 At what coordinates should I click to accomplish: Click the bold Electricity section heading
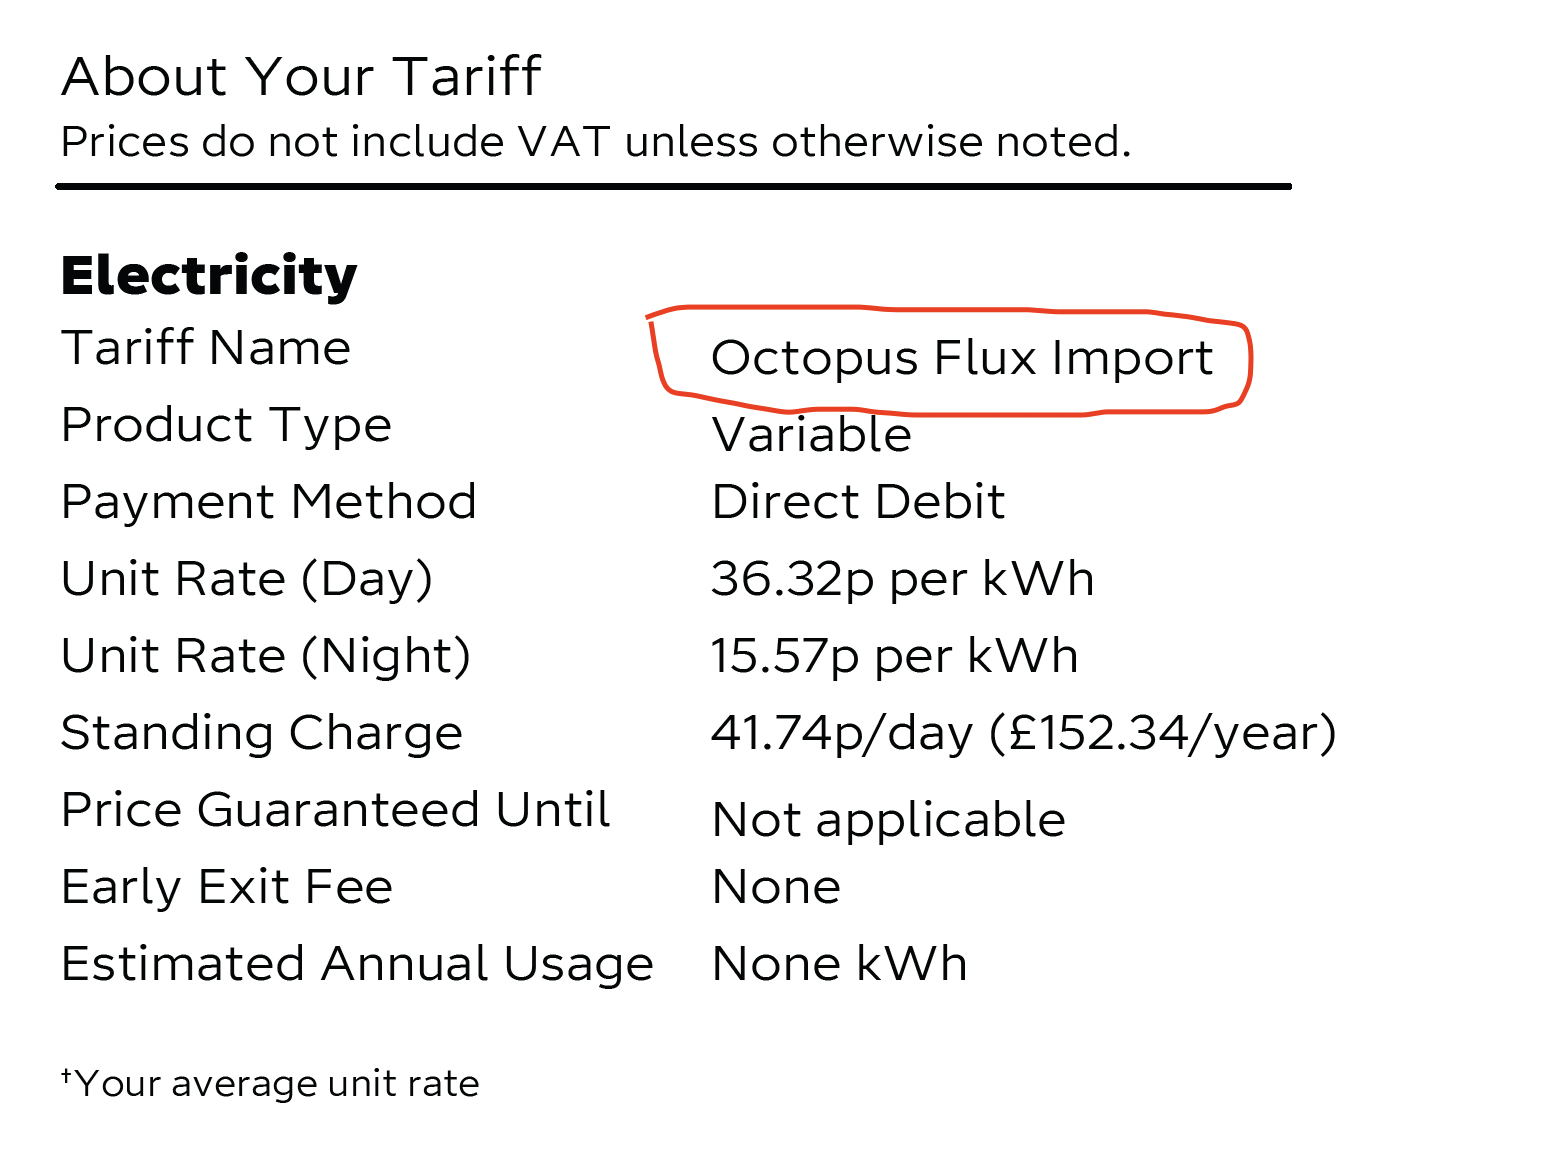pyautogui.click(x=209, y=276)
